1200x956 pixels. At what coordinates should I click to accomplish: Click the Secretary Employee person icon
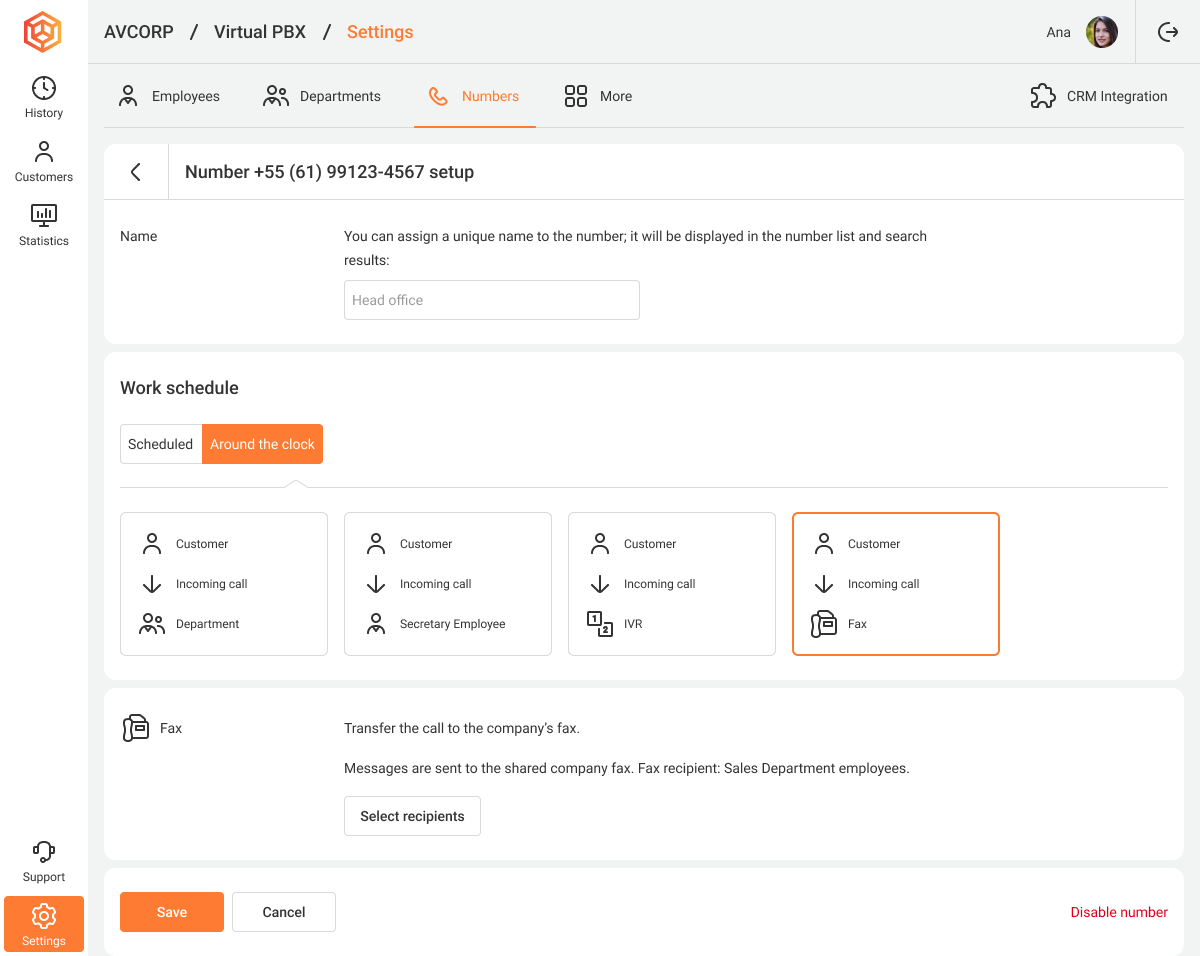376,624
